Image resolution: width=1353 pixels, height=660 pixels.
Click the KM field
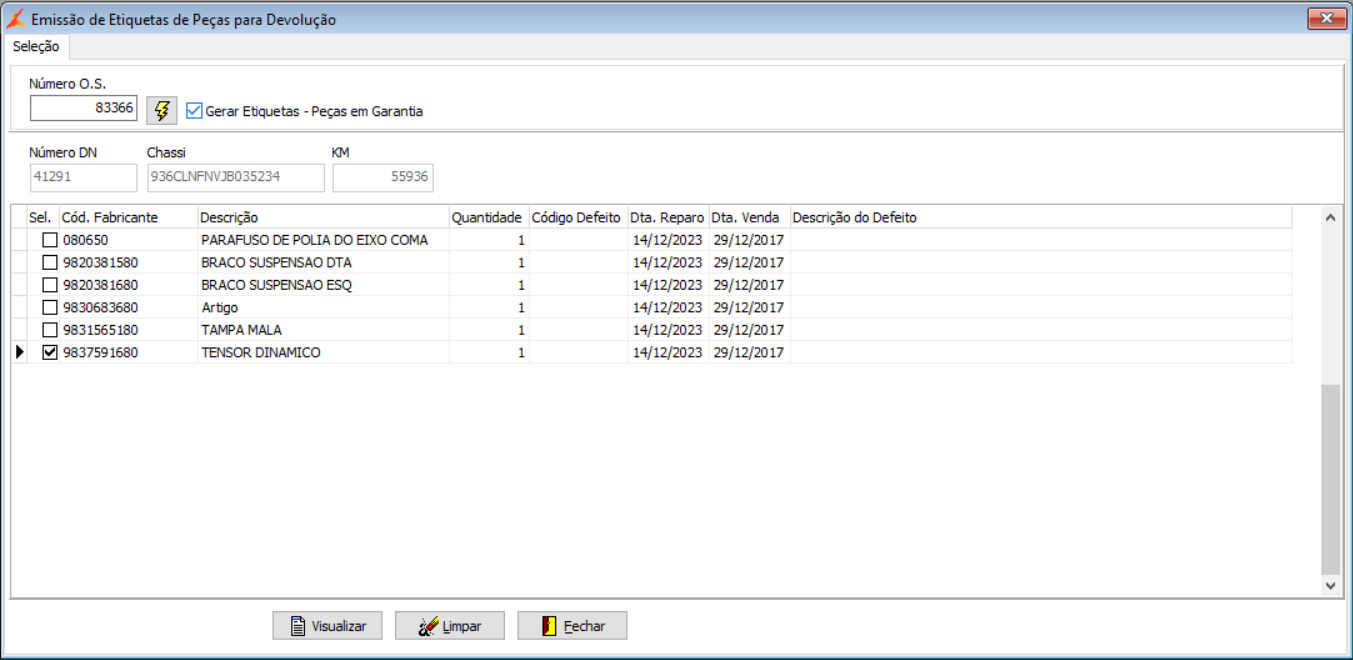383,178
